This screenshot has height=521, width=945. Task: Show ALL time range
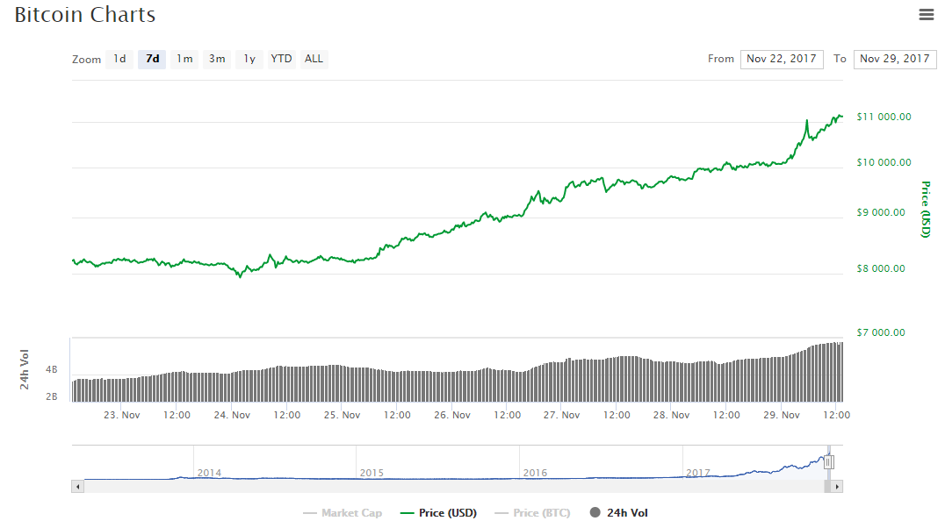(314, 59)
